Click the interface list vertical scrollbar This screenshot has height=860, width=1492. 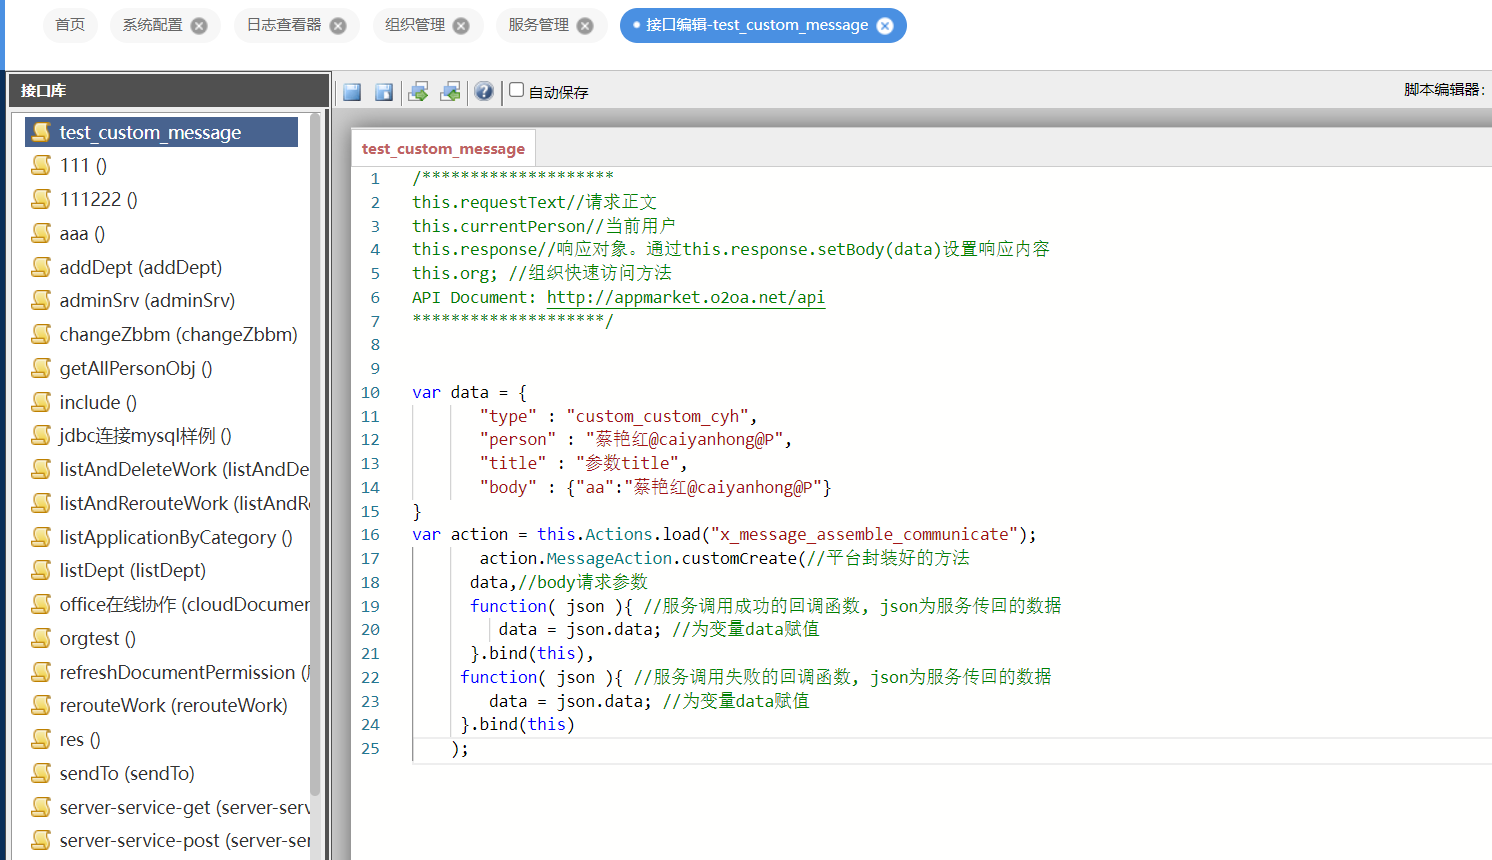point(315,450)
